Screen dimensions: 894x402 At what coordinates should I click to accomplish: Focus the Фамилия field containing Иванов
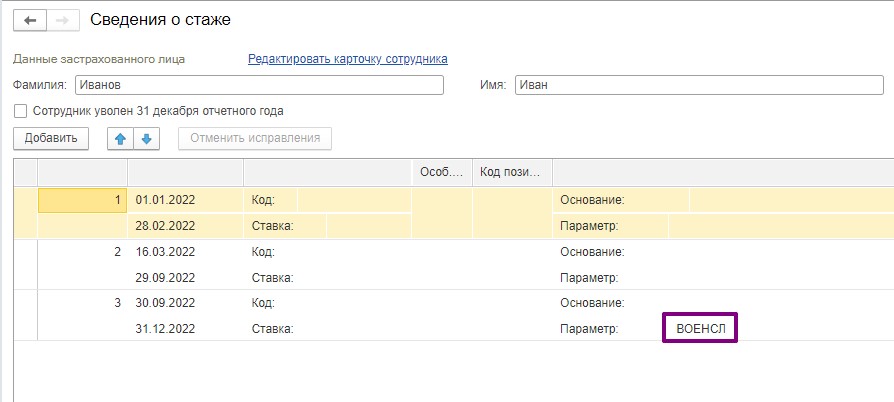click(x=259, y=85)
